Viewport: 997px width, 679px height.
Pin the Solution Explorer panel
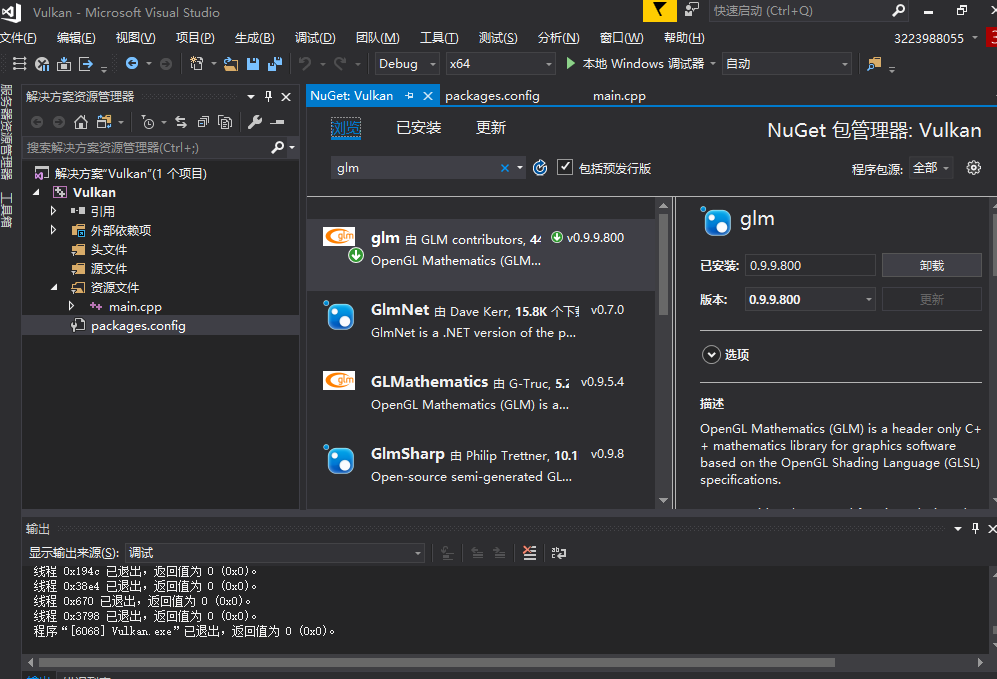268,96
